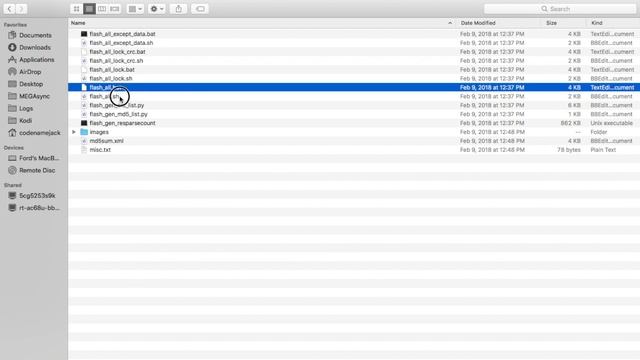This screenshot has width=640, height=360.
Task: Click the Folder kind cell
Action: [x=599, y=132]
